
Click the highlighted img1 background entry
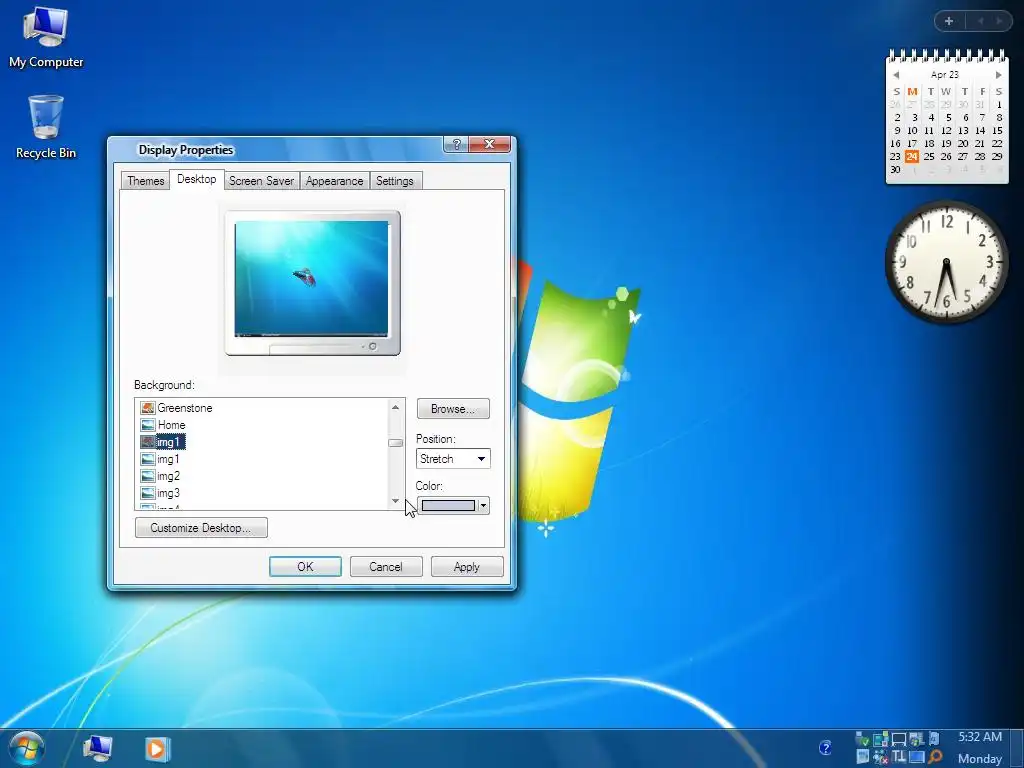(163, 442)
